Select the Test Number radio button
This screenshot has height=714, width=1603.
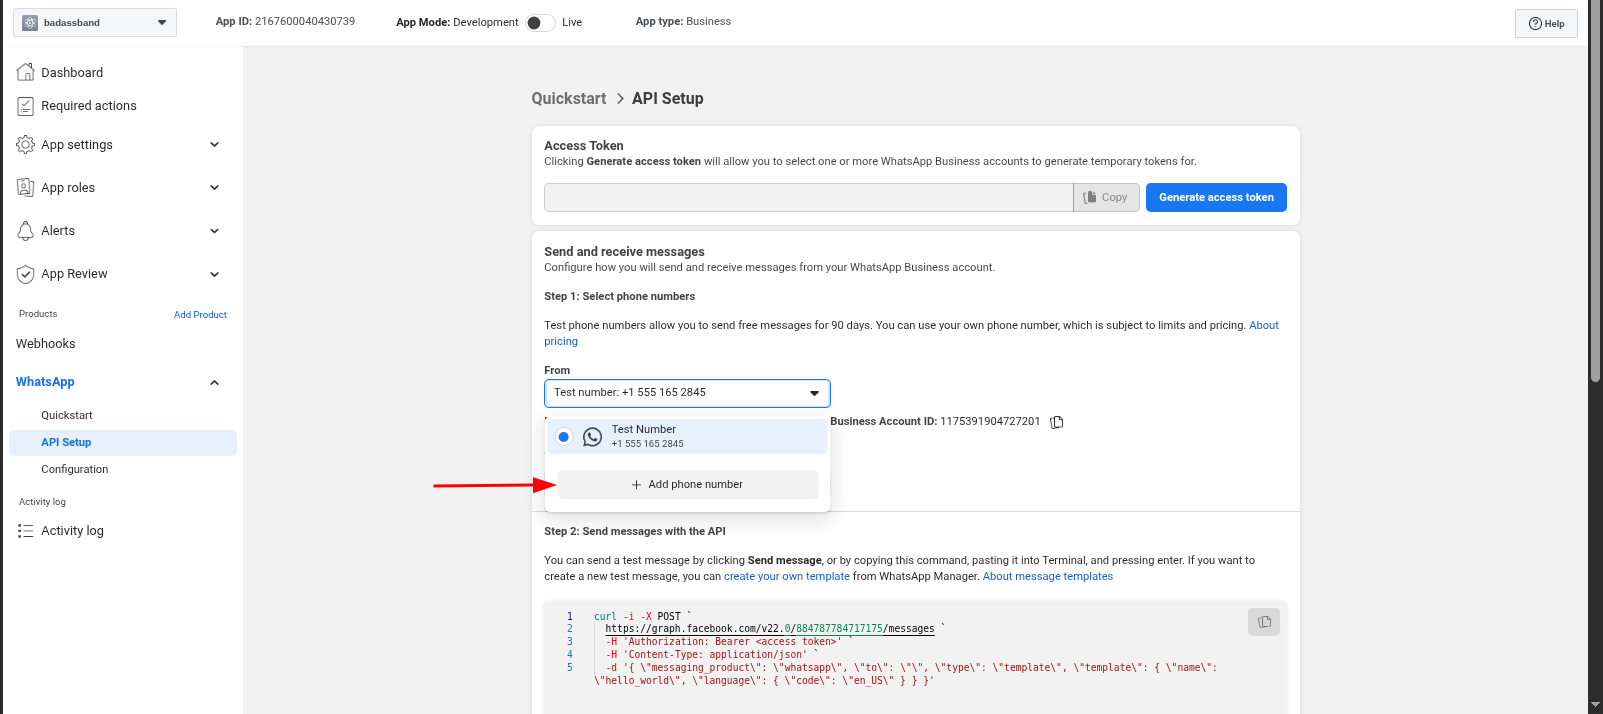coord(564,437)
